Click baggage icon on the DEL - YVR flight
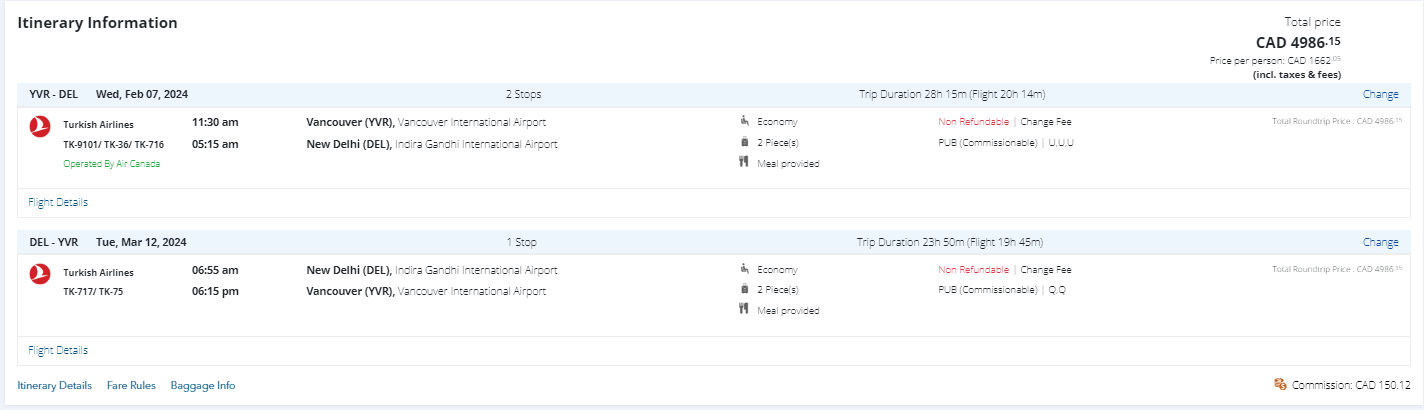The height and width of the screenshot is (410, 1424). [x=744, y=290]
